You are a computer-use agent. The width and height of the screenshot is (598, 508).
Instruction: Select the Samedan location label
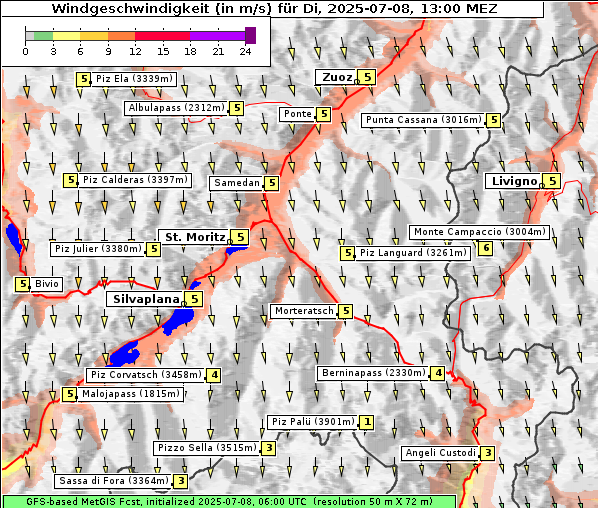point(236,183)
